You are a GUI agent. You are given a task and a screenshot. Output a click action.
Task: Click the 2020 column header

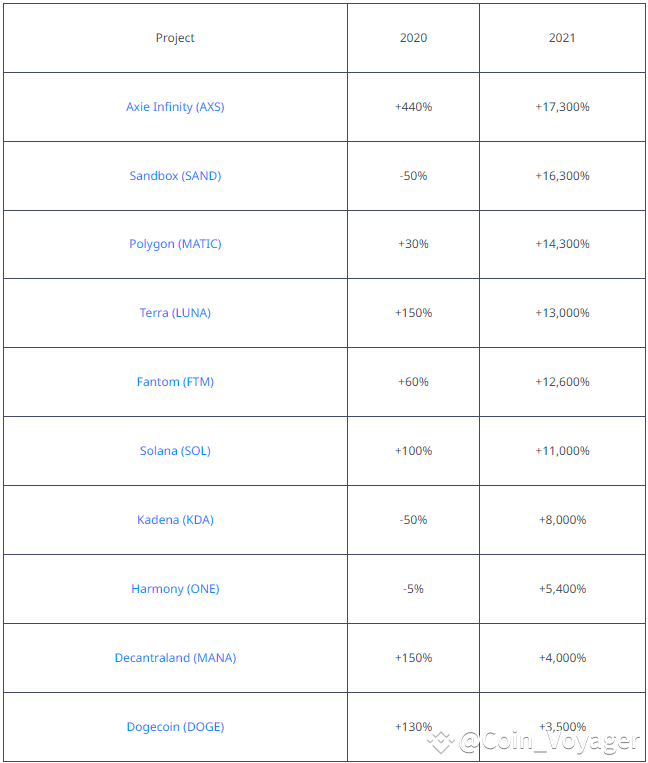point(413,38)
